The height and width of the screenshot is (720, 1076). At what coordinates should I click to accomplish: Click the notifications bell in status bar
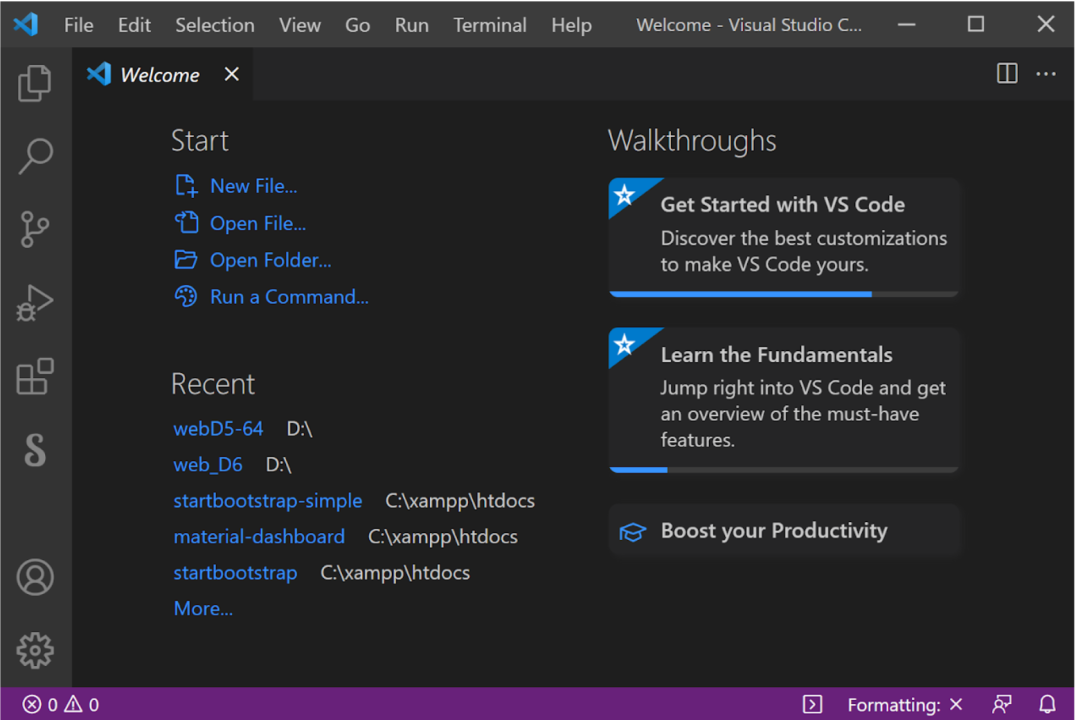point(1047,704)
